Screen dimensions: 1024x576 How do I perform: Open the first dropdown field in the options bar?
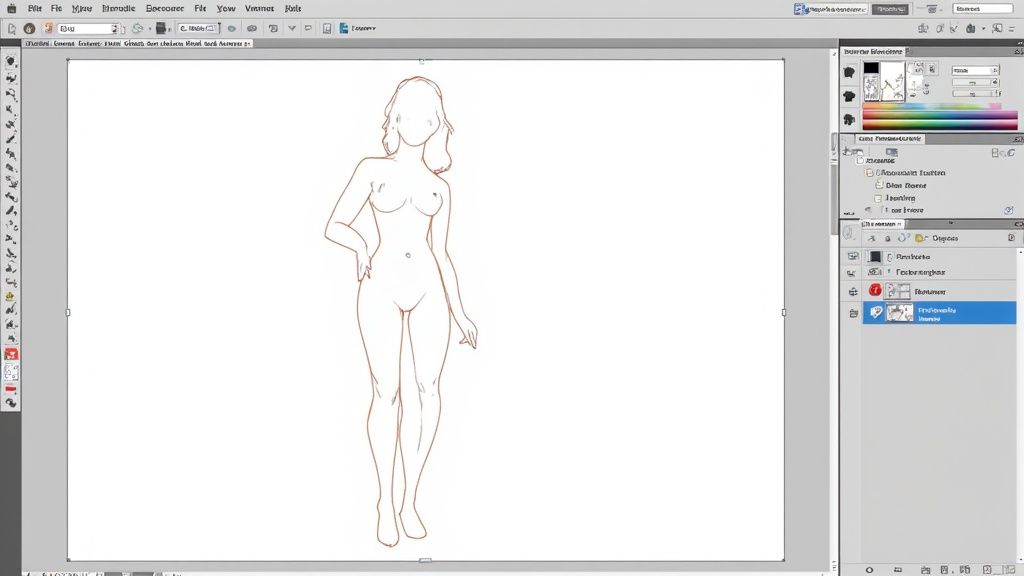(x=88, y=29)
